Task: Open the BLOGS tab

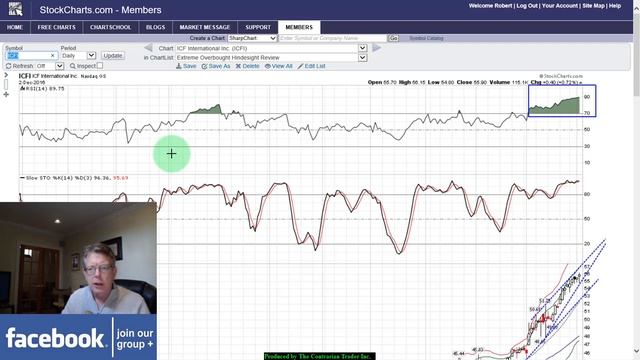Action: pos(156,27)
